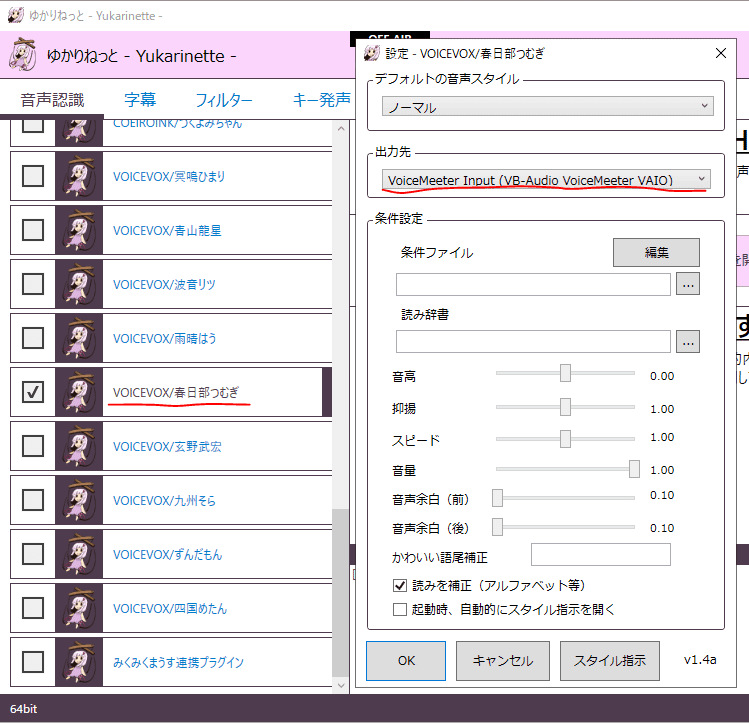This screenshot has width=749, height=724.
Task: Click the plugin list scroll-down arrow
Action: (x=341, y=685)
